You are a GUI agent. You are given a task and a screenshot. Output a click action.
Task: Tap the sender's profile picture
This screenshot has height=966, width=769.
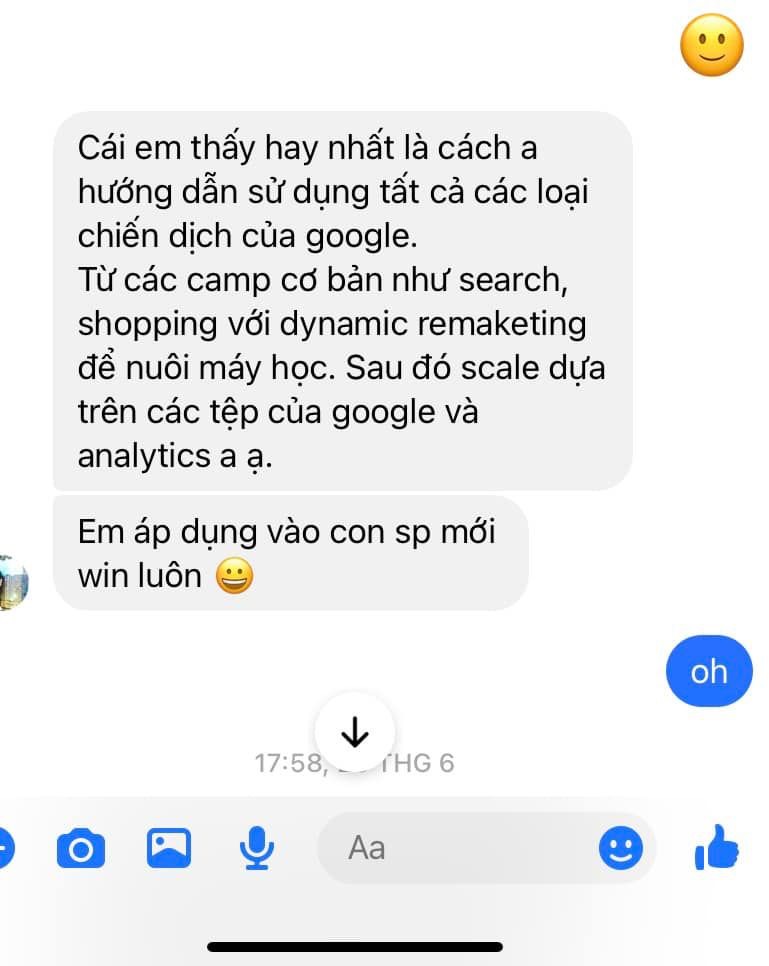(x=14, y=583)
